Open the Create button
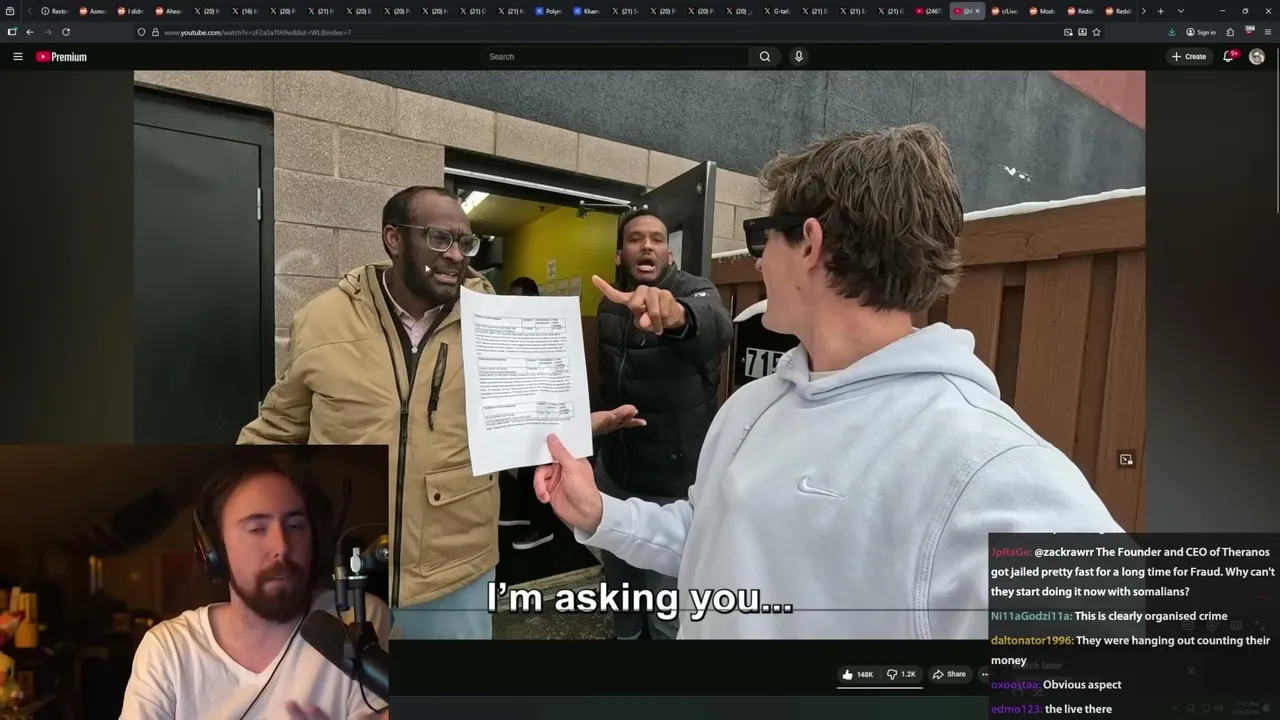The image size is (1280, 720). point(1189,57)
